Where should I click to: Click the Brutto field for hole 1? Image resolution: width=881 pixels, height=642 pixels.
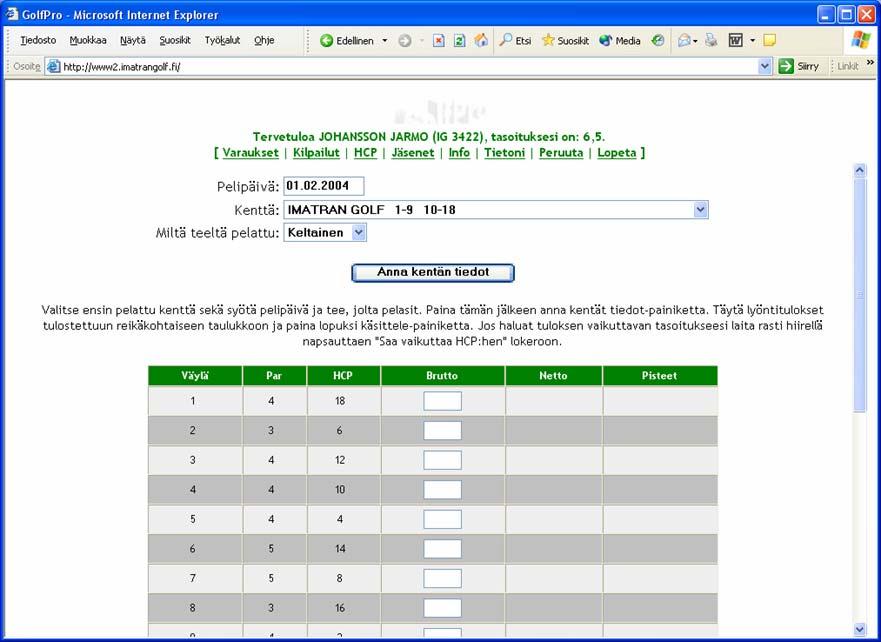tap(442, 401)
